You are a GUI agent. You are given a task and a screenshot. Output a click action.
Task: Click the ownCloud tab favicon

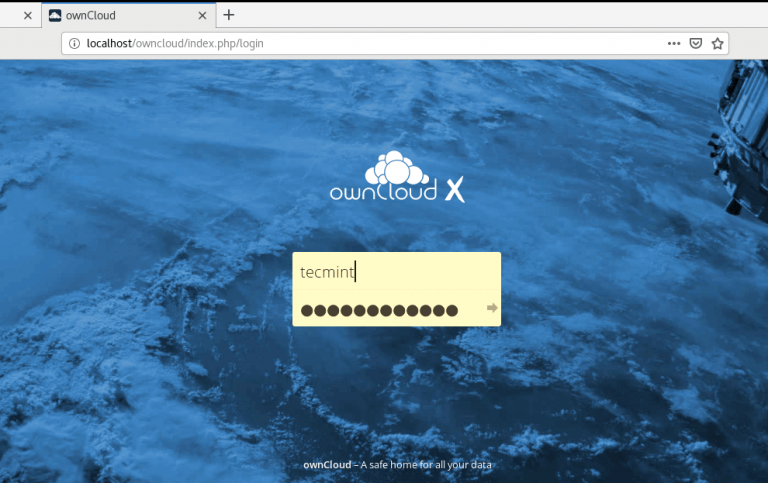(55, 16)
